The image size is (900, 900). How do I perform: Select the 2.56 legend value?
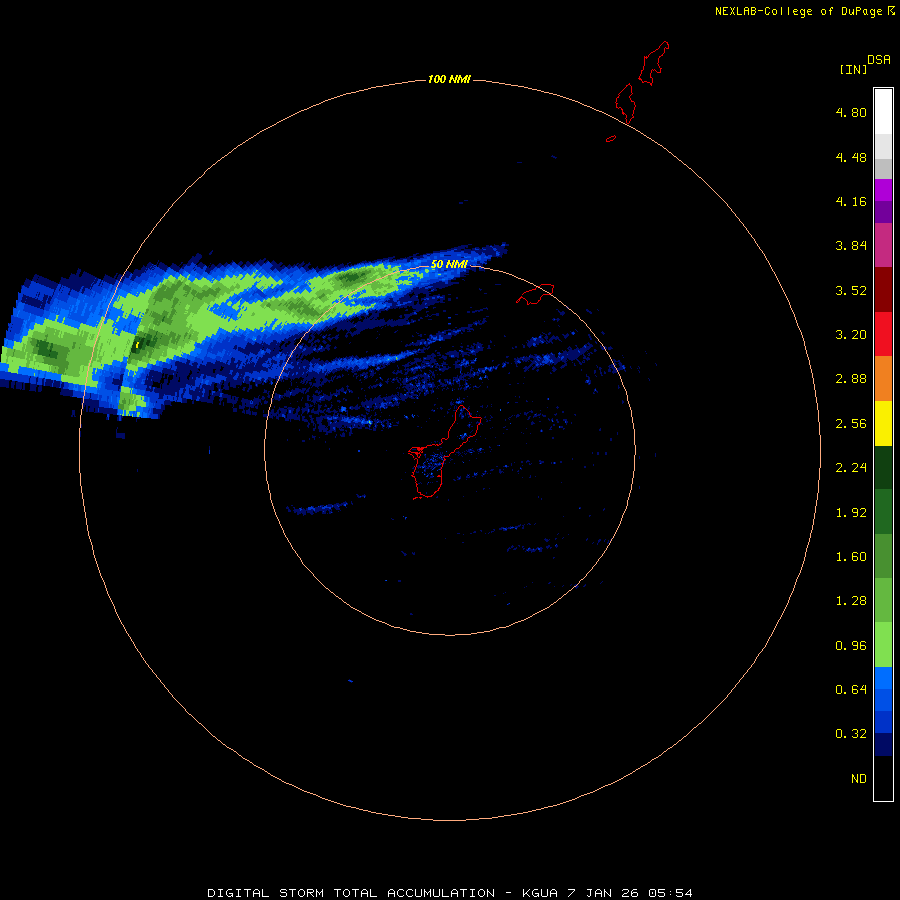point(851,424)
